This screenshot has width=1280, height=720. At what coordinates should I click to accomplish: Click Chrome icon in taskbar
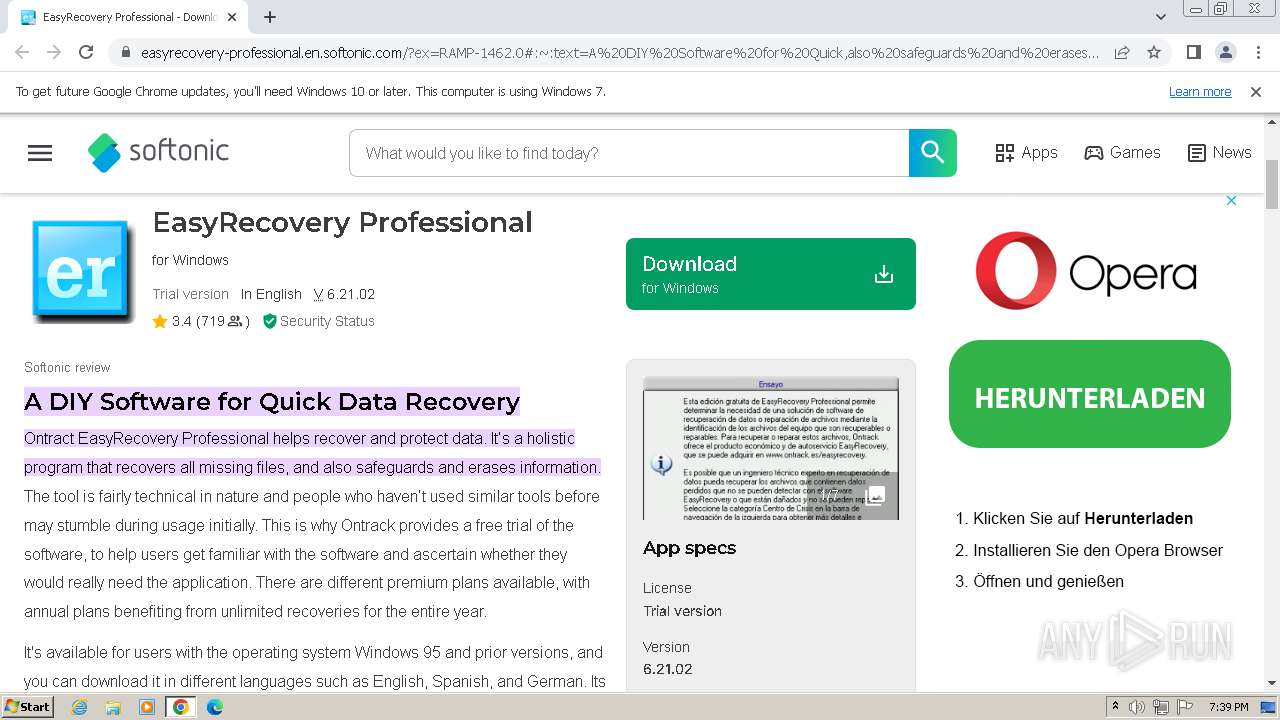click(x=181, y=707)
